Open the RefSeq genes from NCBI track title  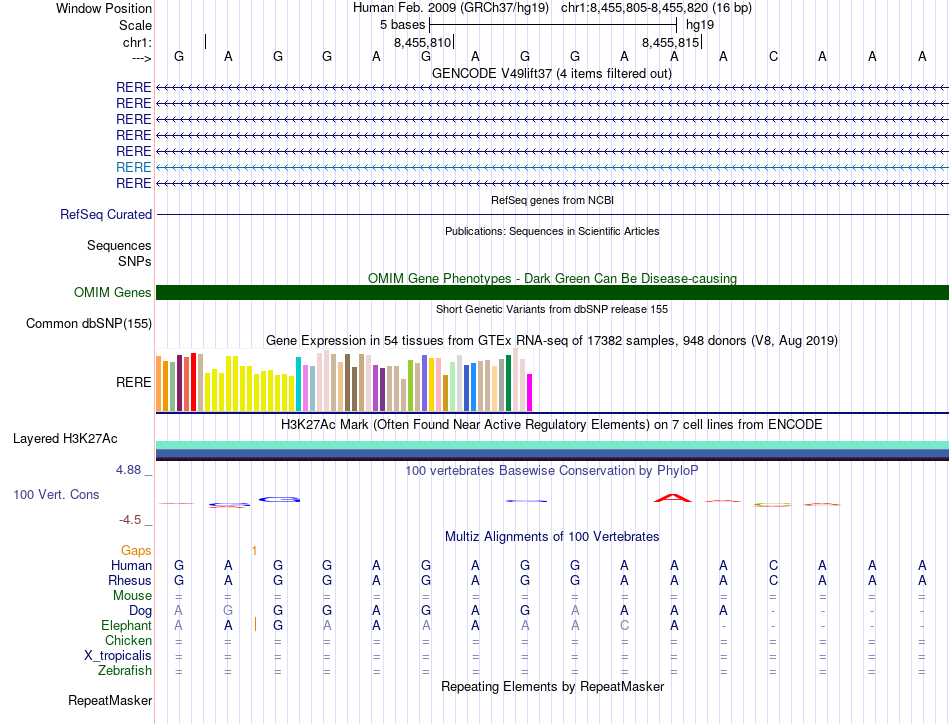[x=552, y=200]
